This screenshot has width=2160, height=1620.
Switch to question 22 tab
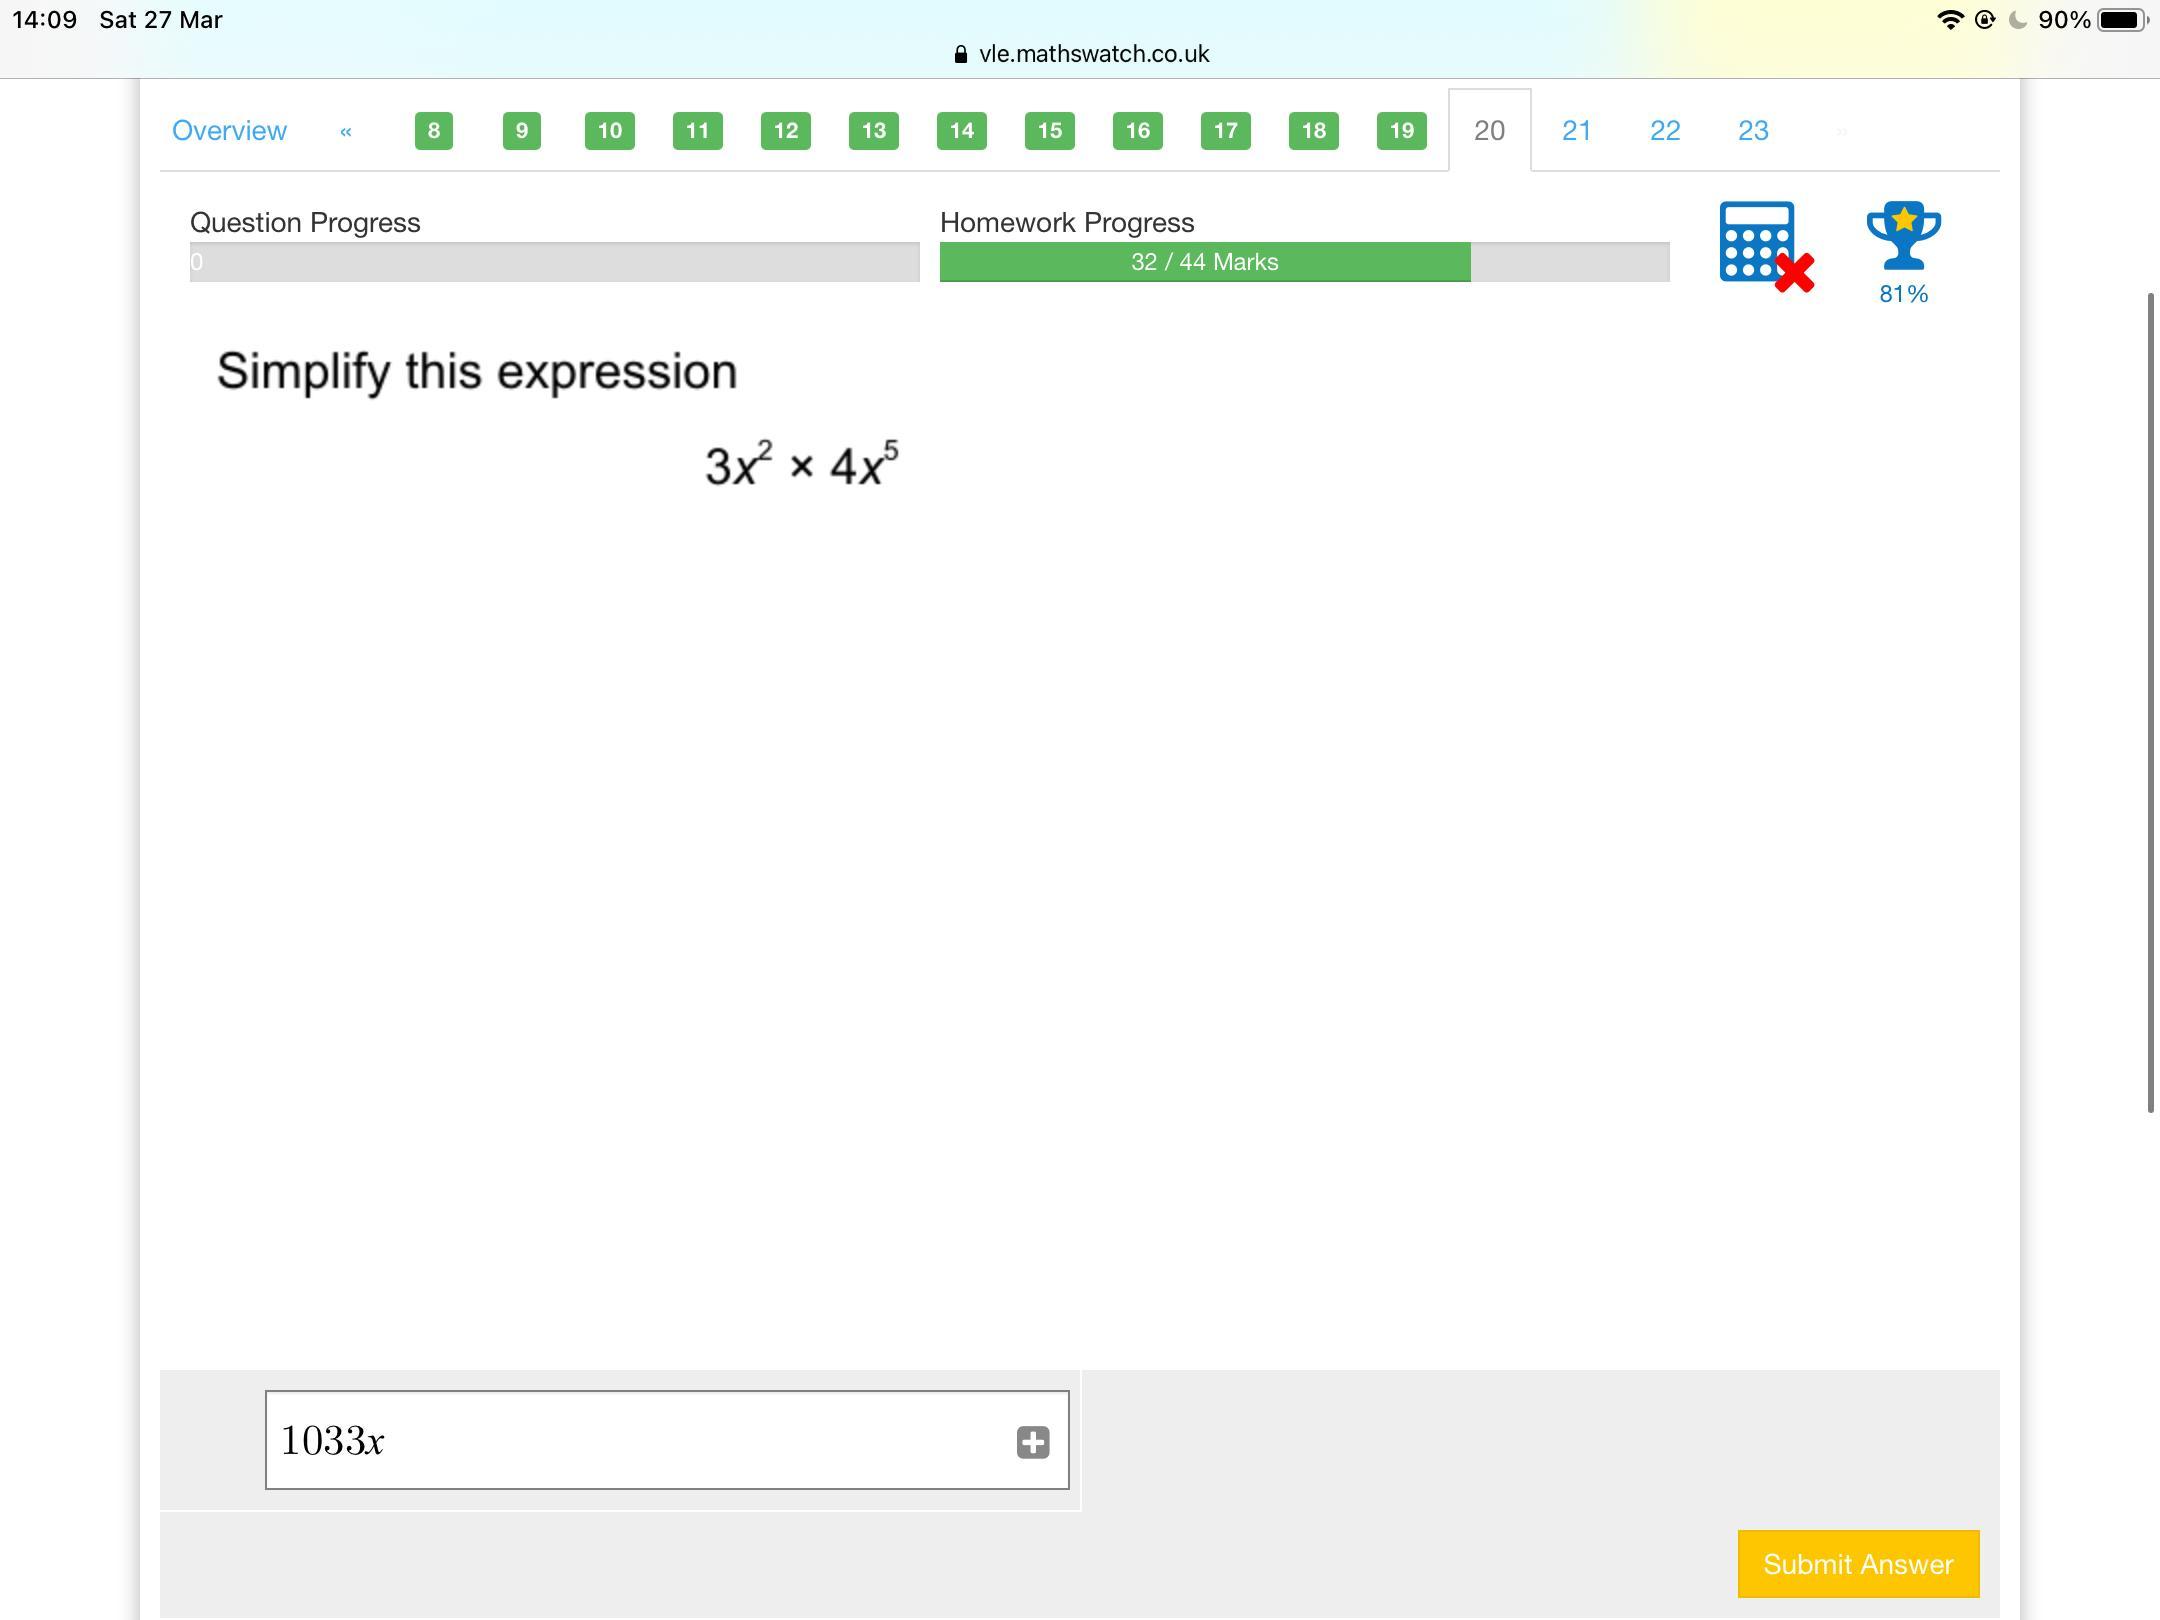1664,131
